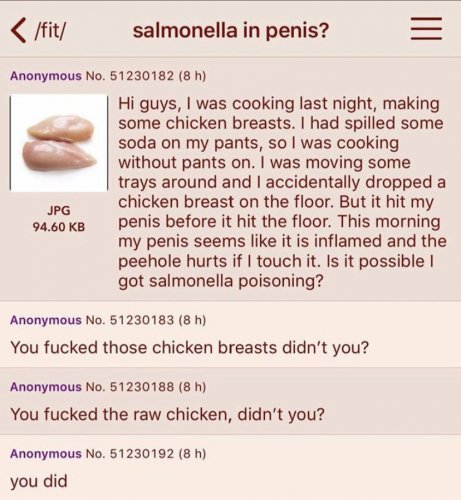Open the chicken breast thumbnail image

tap(59, 143)
